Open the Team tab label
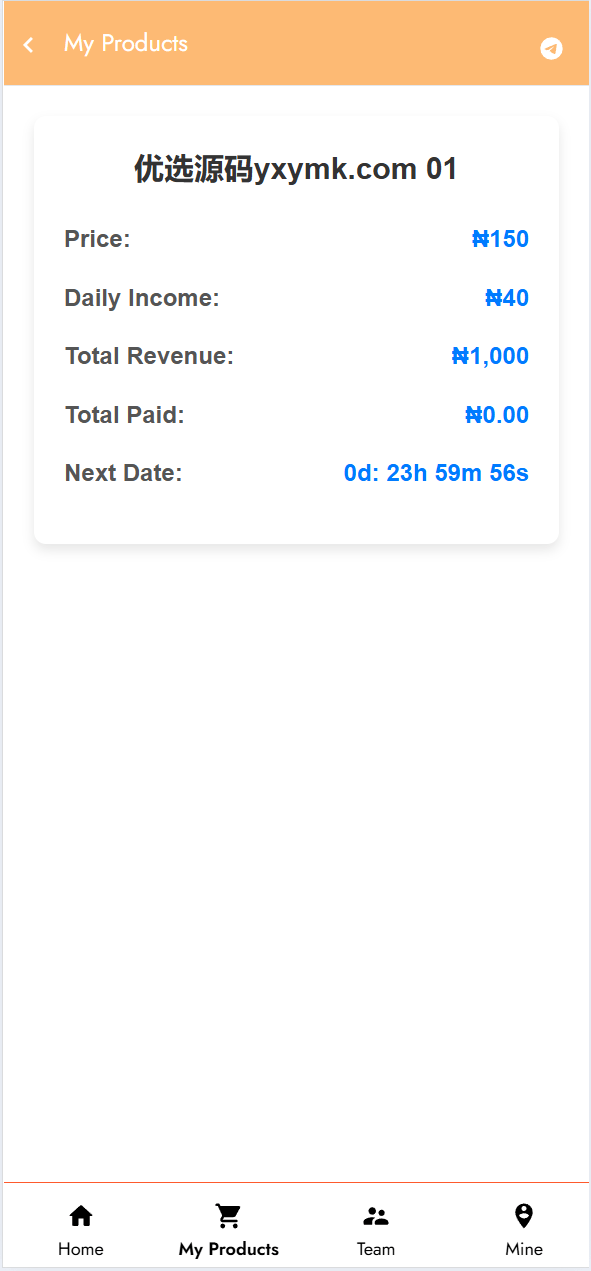Viewport: 591px width, 1271px height. [376, 1249]
